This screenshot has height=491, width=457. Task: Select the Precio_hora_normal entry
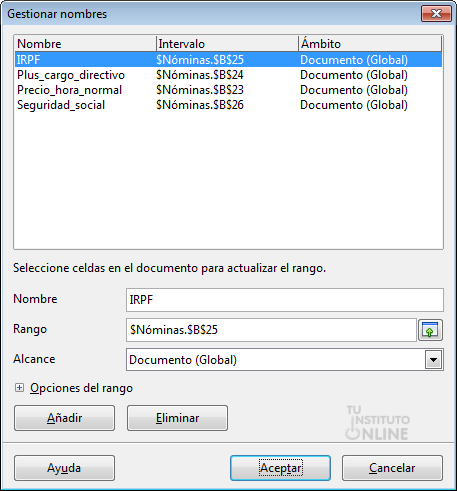228,90
